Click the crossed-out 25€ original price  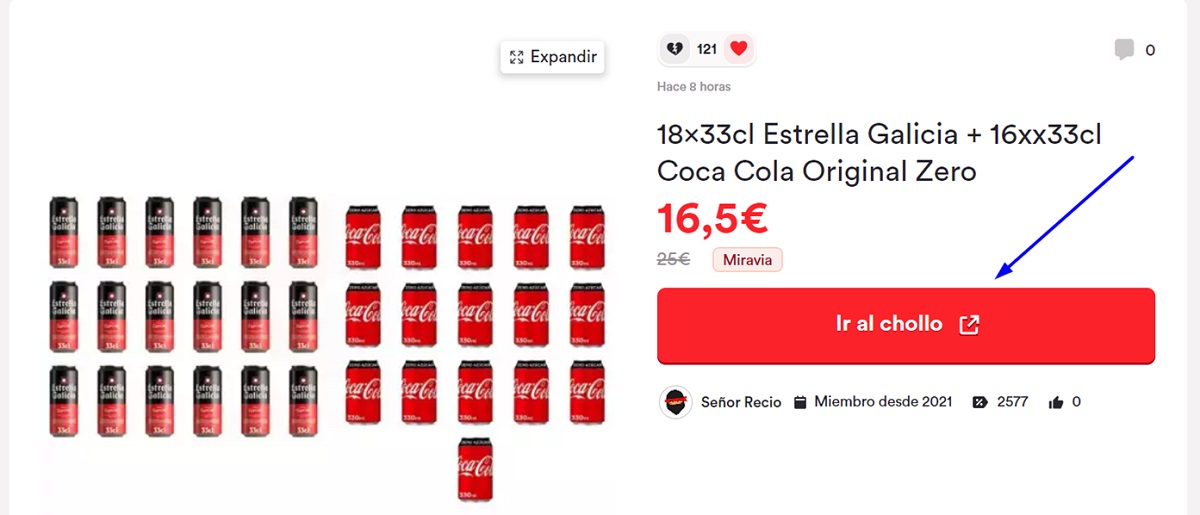point(673,260)
